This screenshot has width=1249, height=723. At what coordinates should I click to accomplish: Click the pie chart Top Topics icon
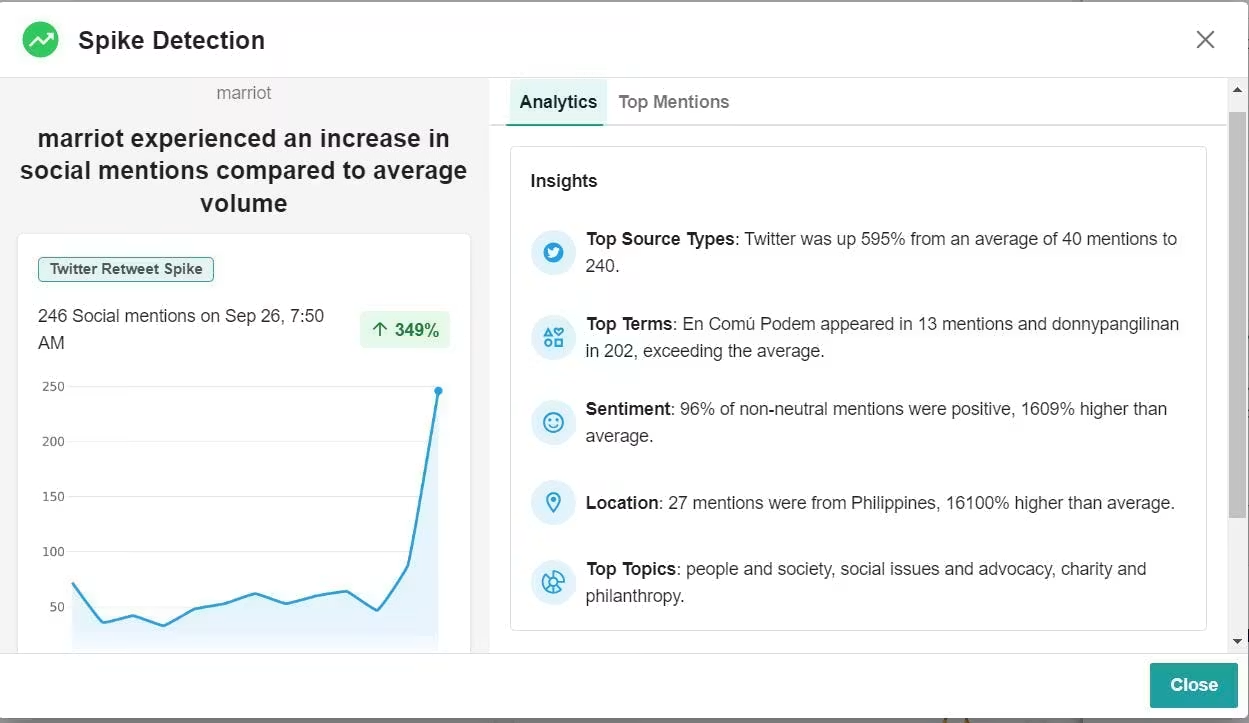553,582
